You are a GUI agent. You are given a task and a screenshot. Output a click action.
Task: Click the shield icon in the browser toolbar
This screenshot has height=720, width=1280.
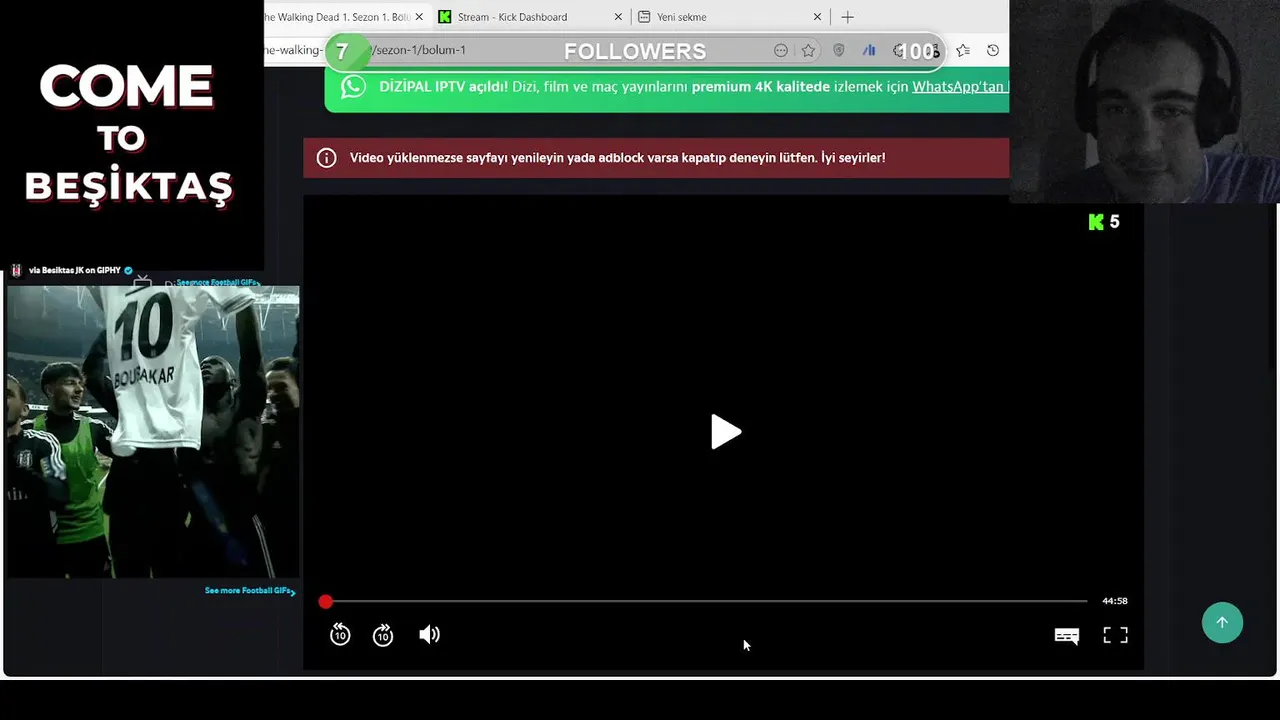tap(839, 50)
